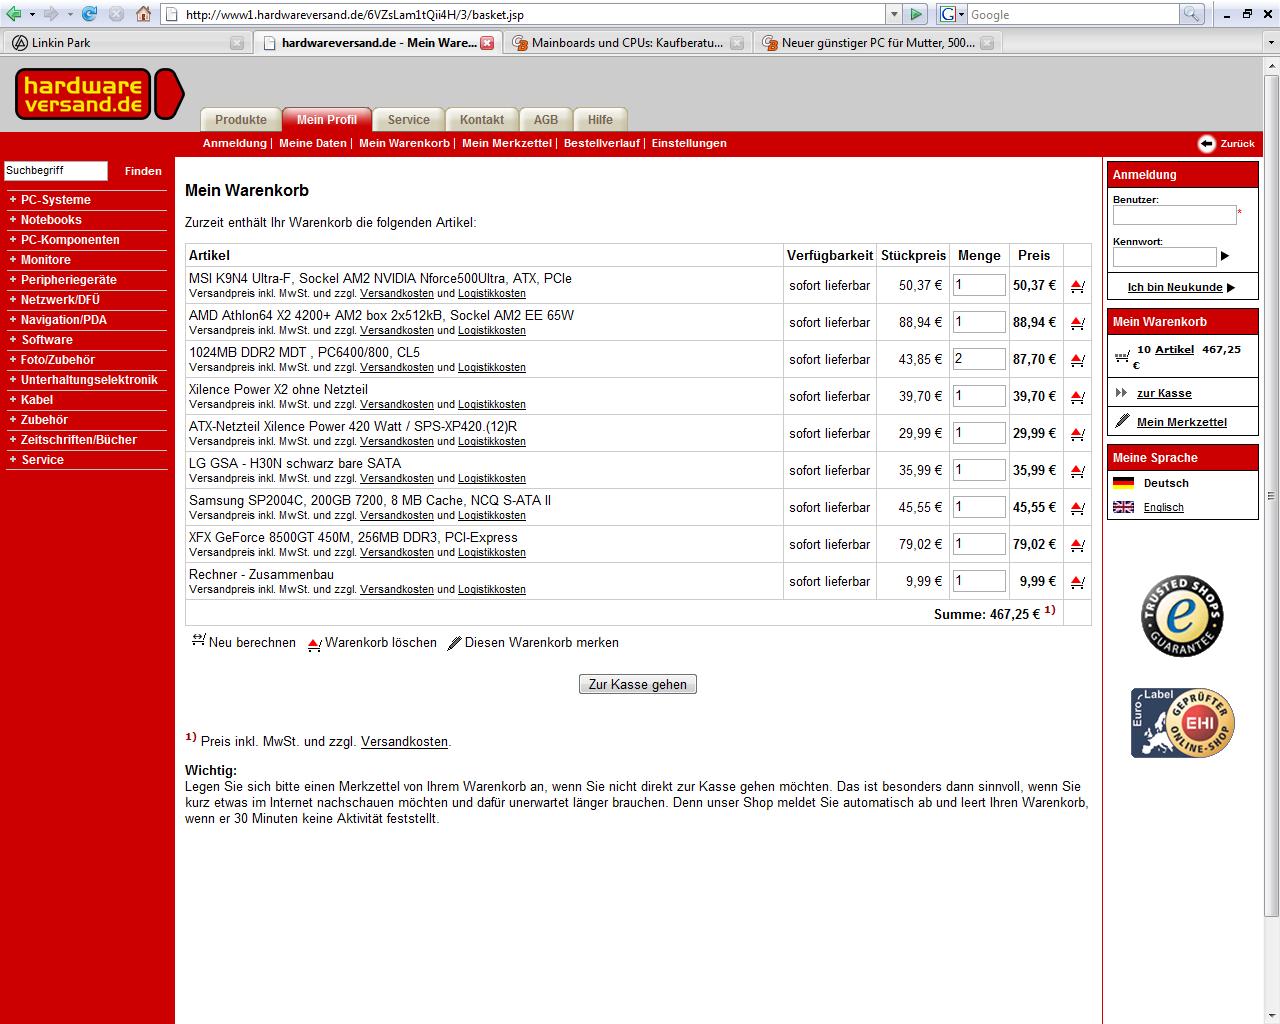Open the Ich bin Neukunde link
This screenshot has width=1280, height=1024.
click(x=1175, y=287)
